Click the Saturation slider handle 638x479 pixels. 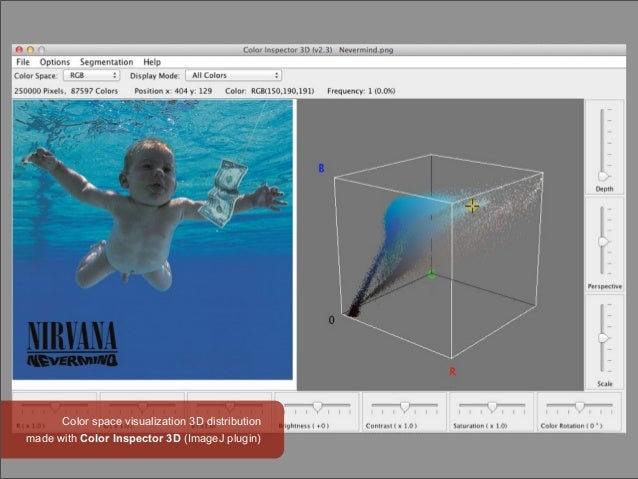tap(492, 406)
